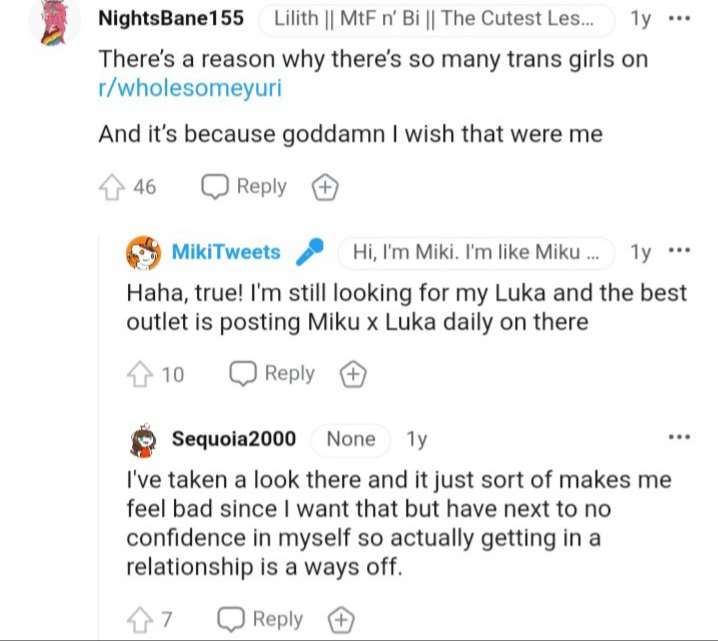Reply to Sequoia2000's comment
Viewport: 718px width, 641px height.
tap(261, 619)
